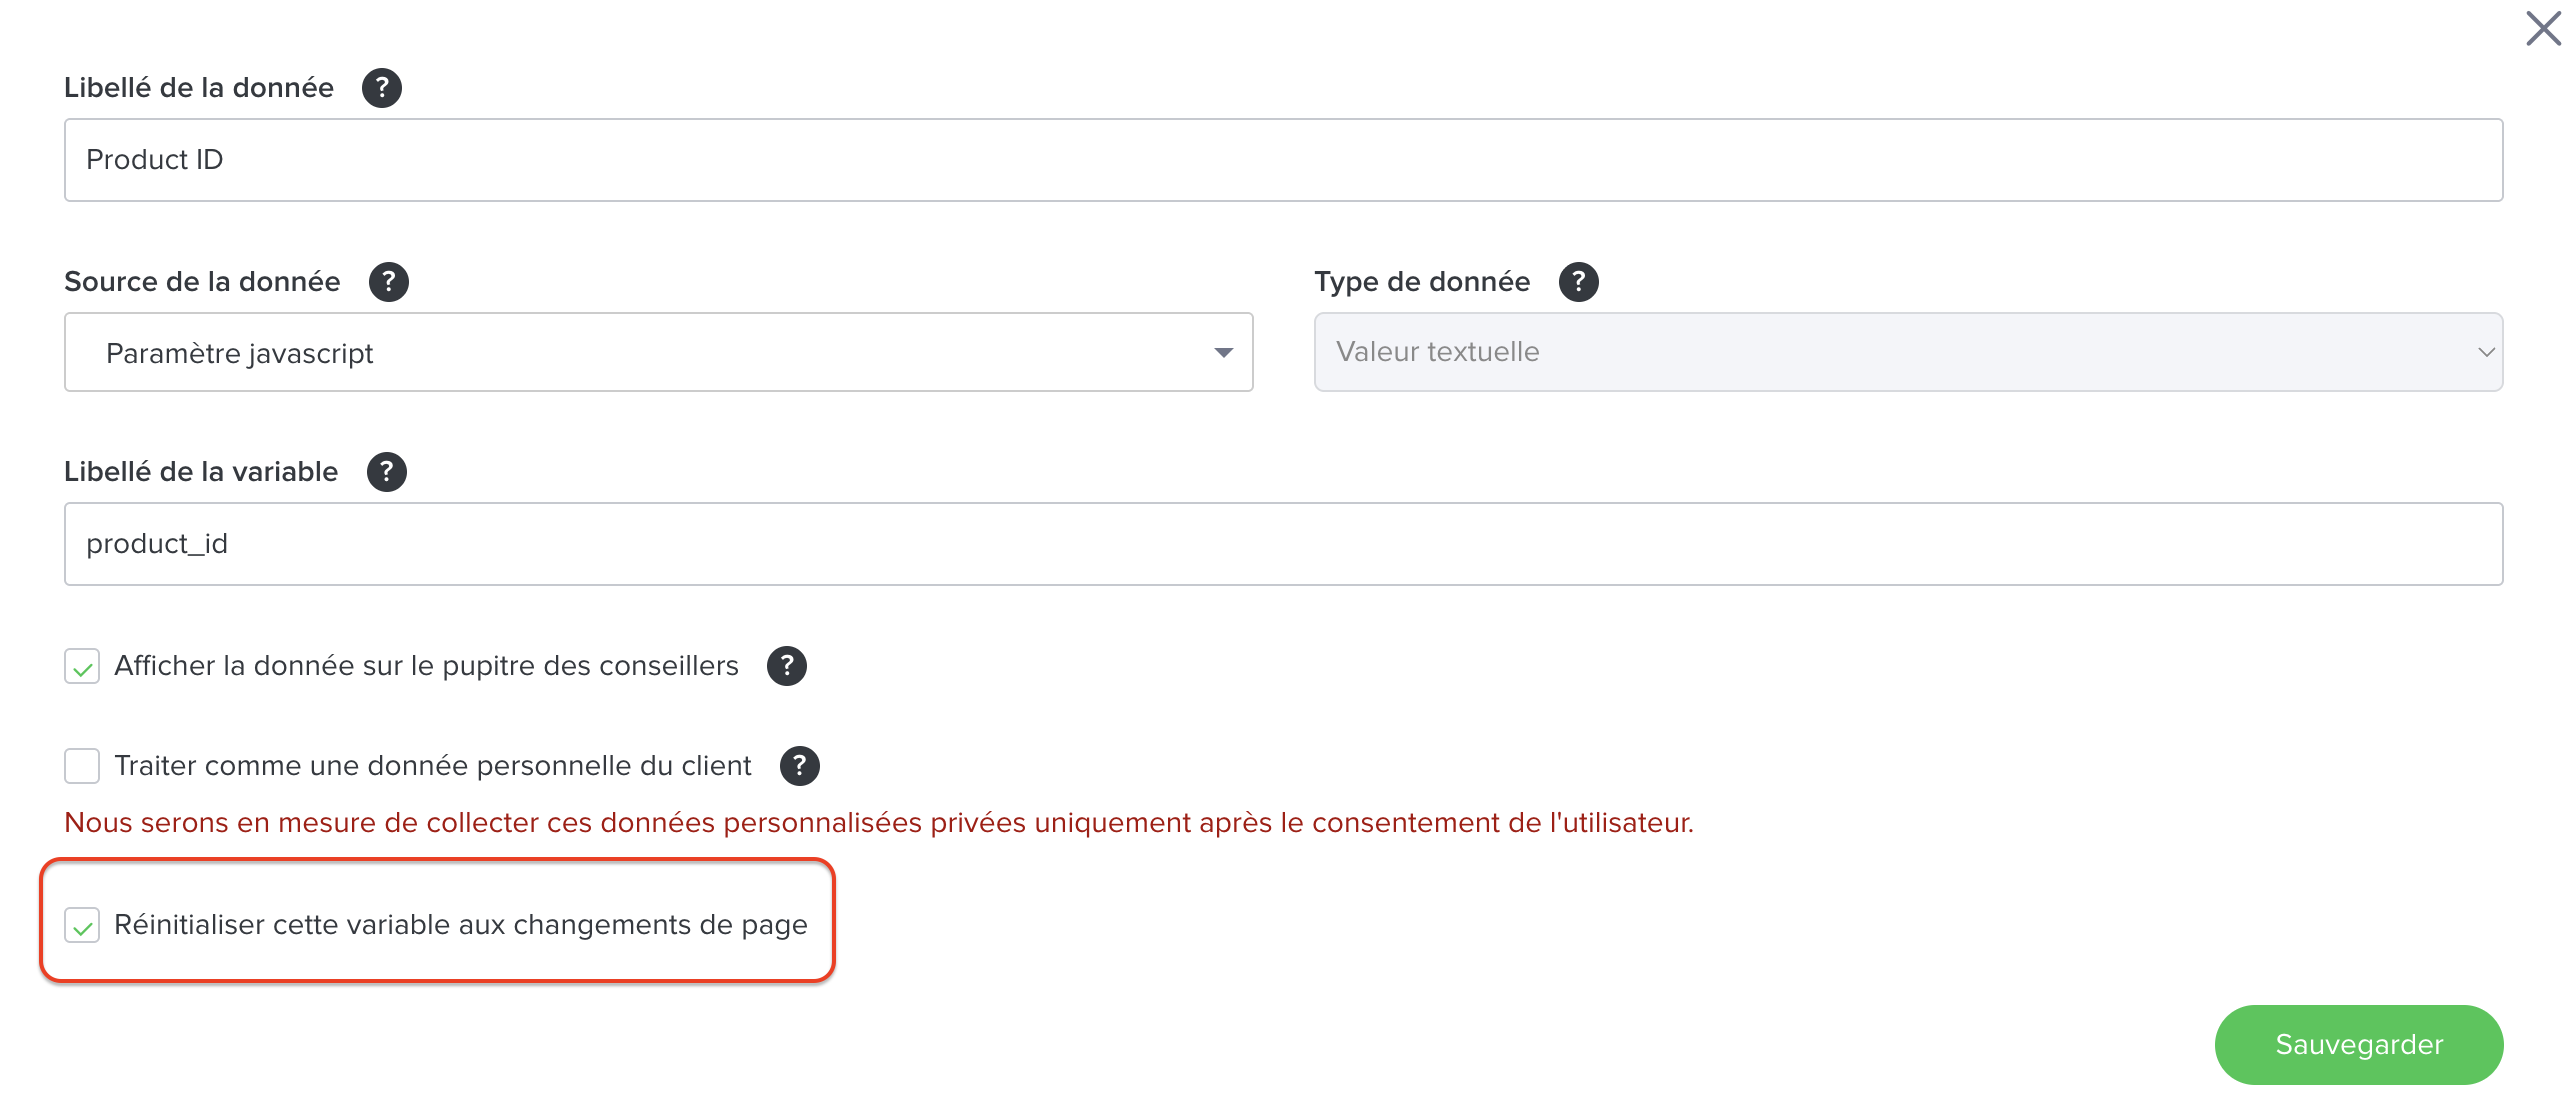Enable Traiter comme une donnée personnelle

point(82,766)
